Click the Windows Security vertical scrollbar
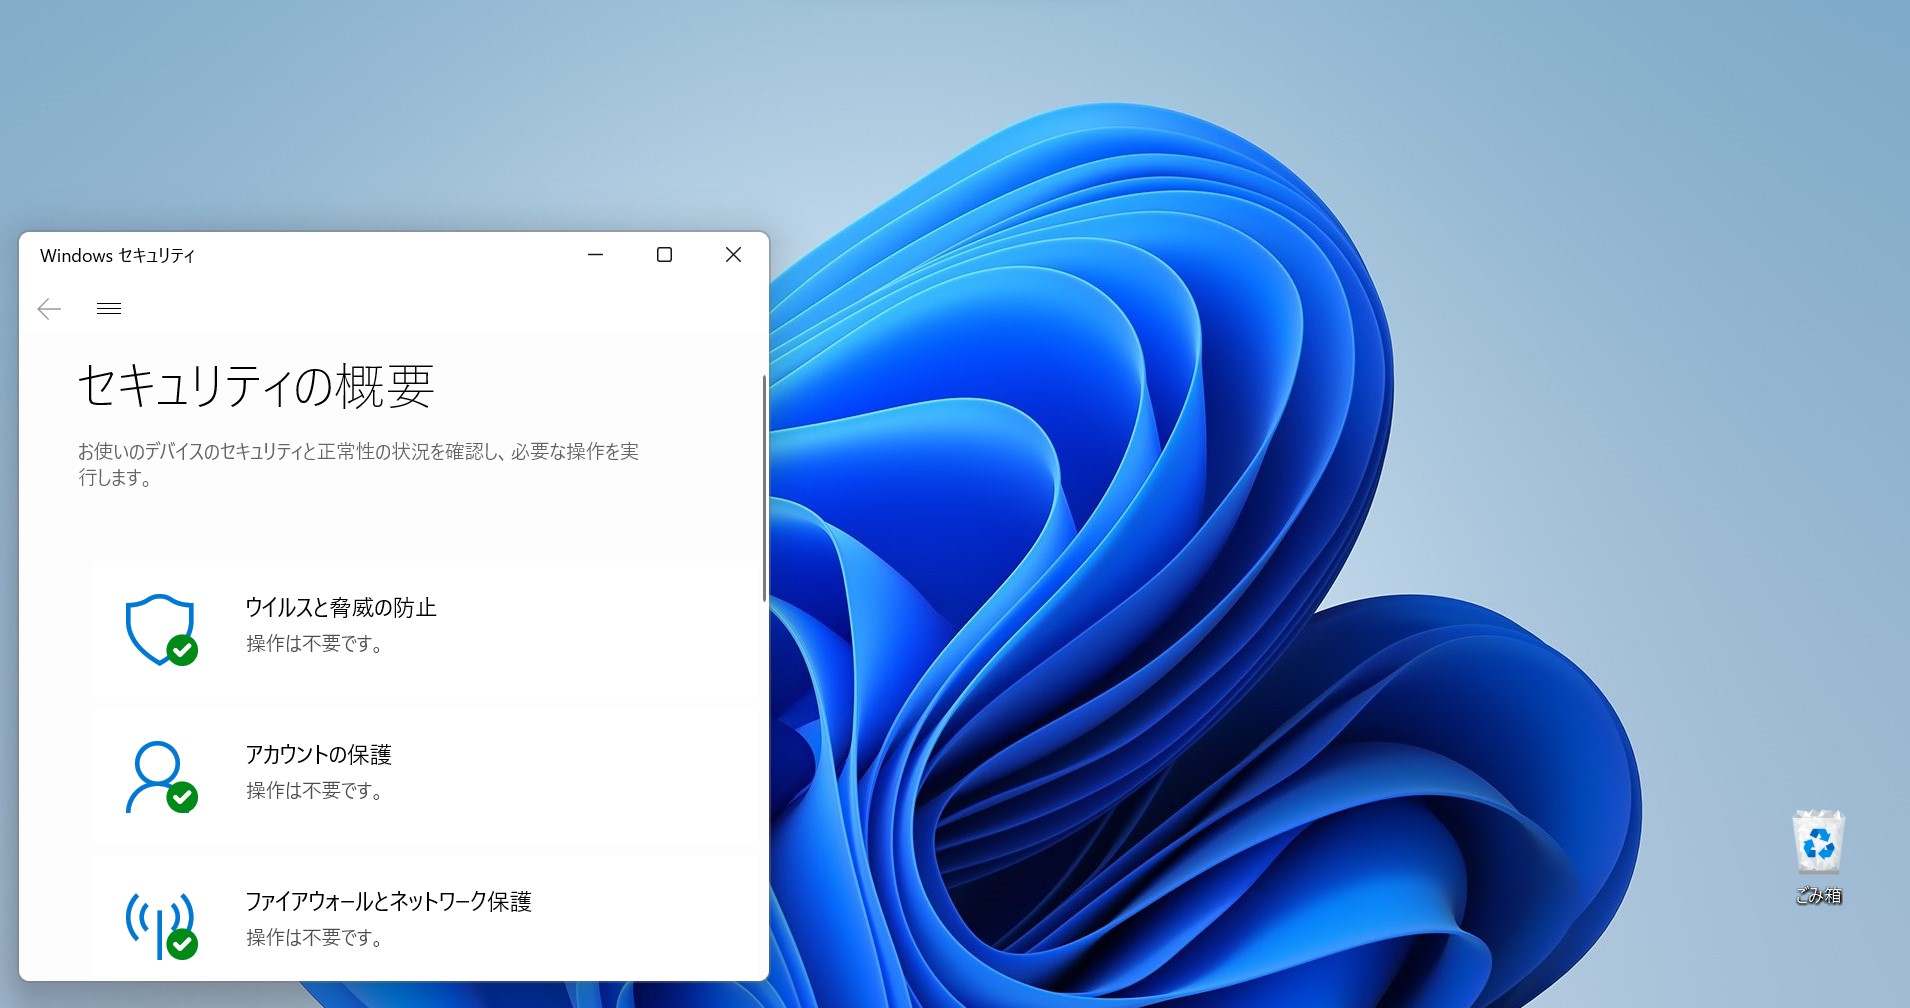The width and height of the screenshot is (1910, 1008). click(764, 489)
